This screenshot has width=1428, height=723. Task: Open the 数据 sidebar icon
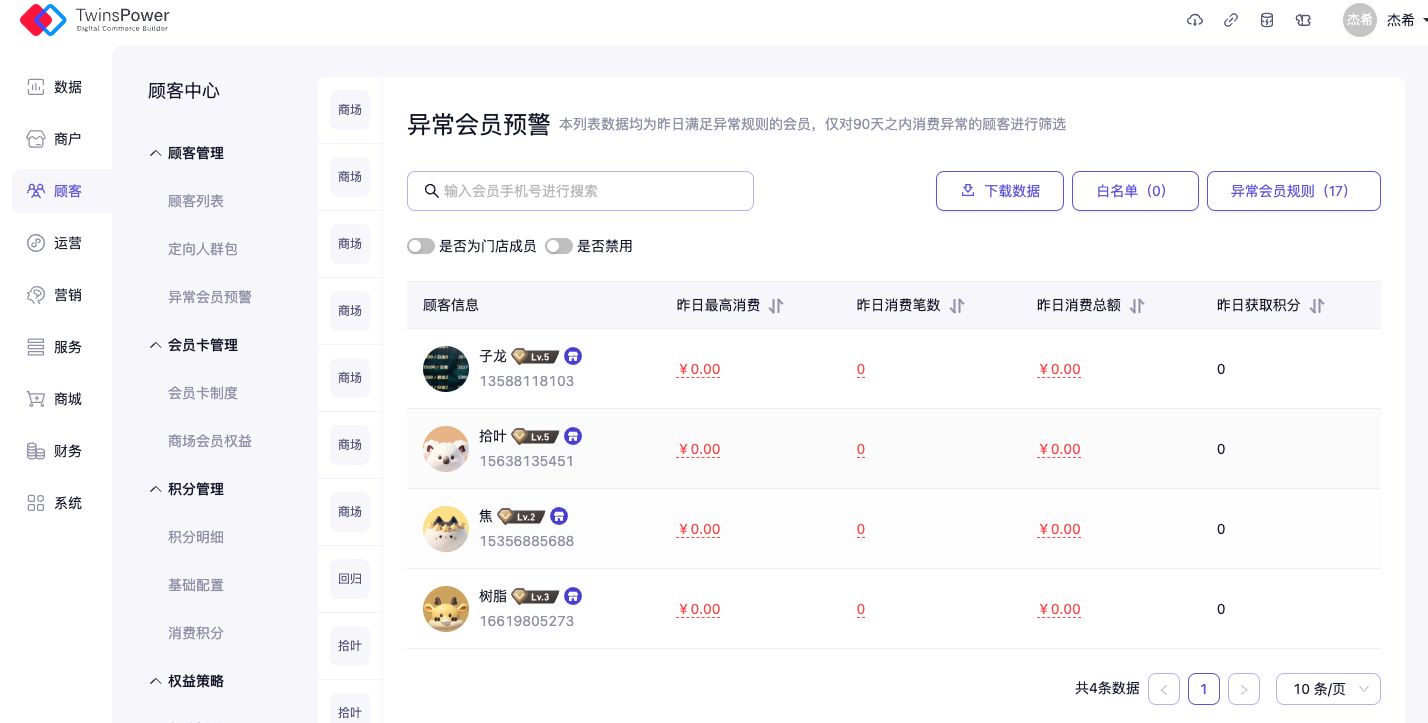[x=36, y=87]
